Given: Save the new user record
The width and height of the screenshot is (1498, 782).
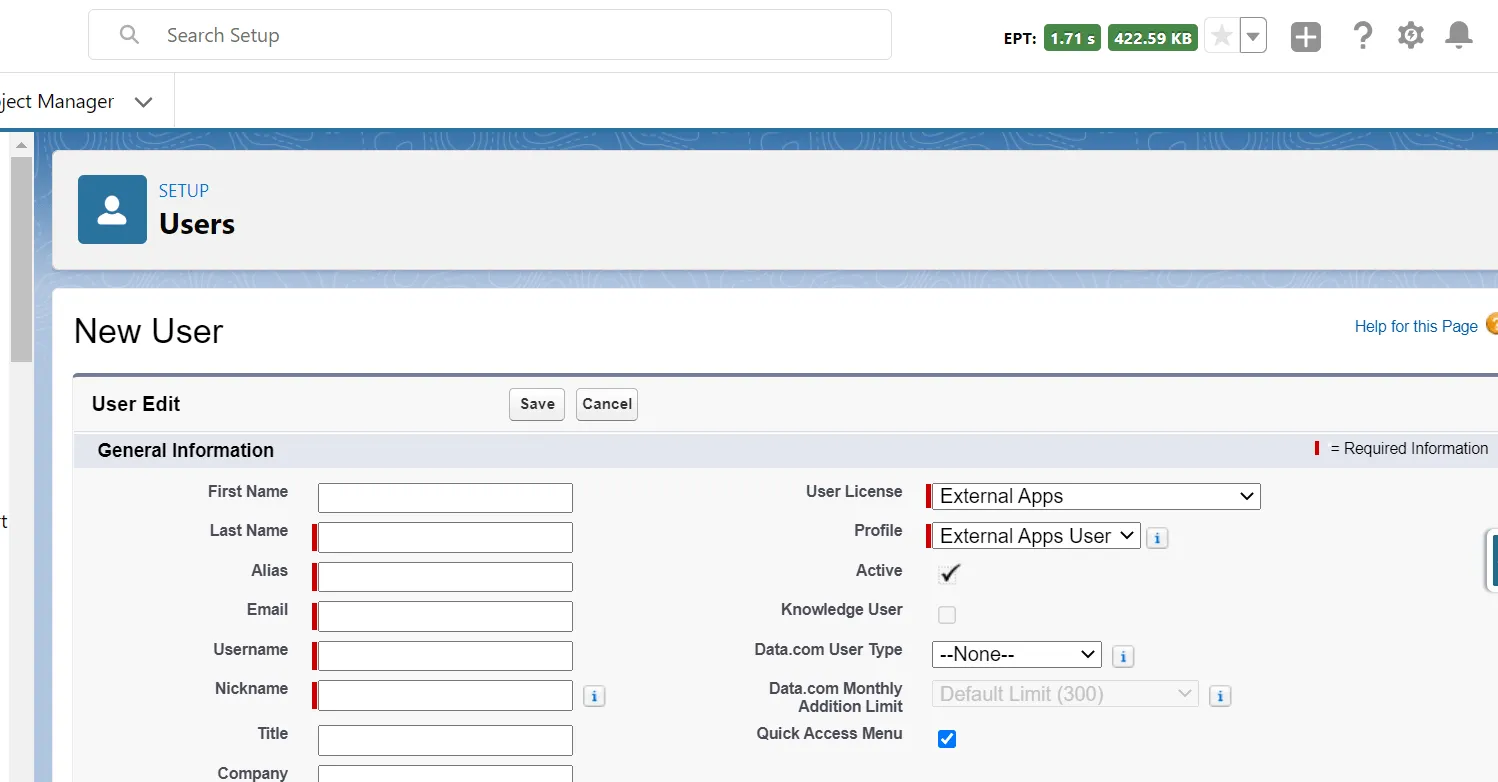Looking at the screenshot, I should (x=536, y=404).
